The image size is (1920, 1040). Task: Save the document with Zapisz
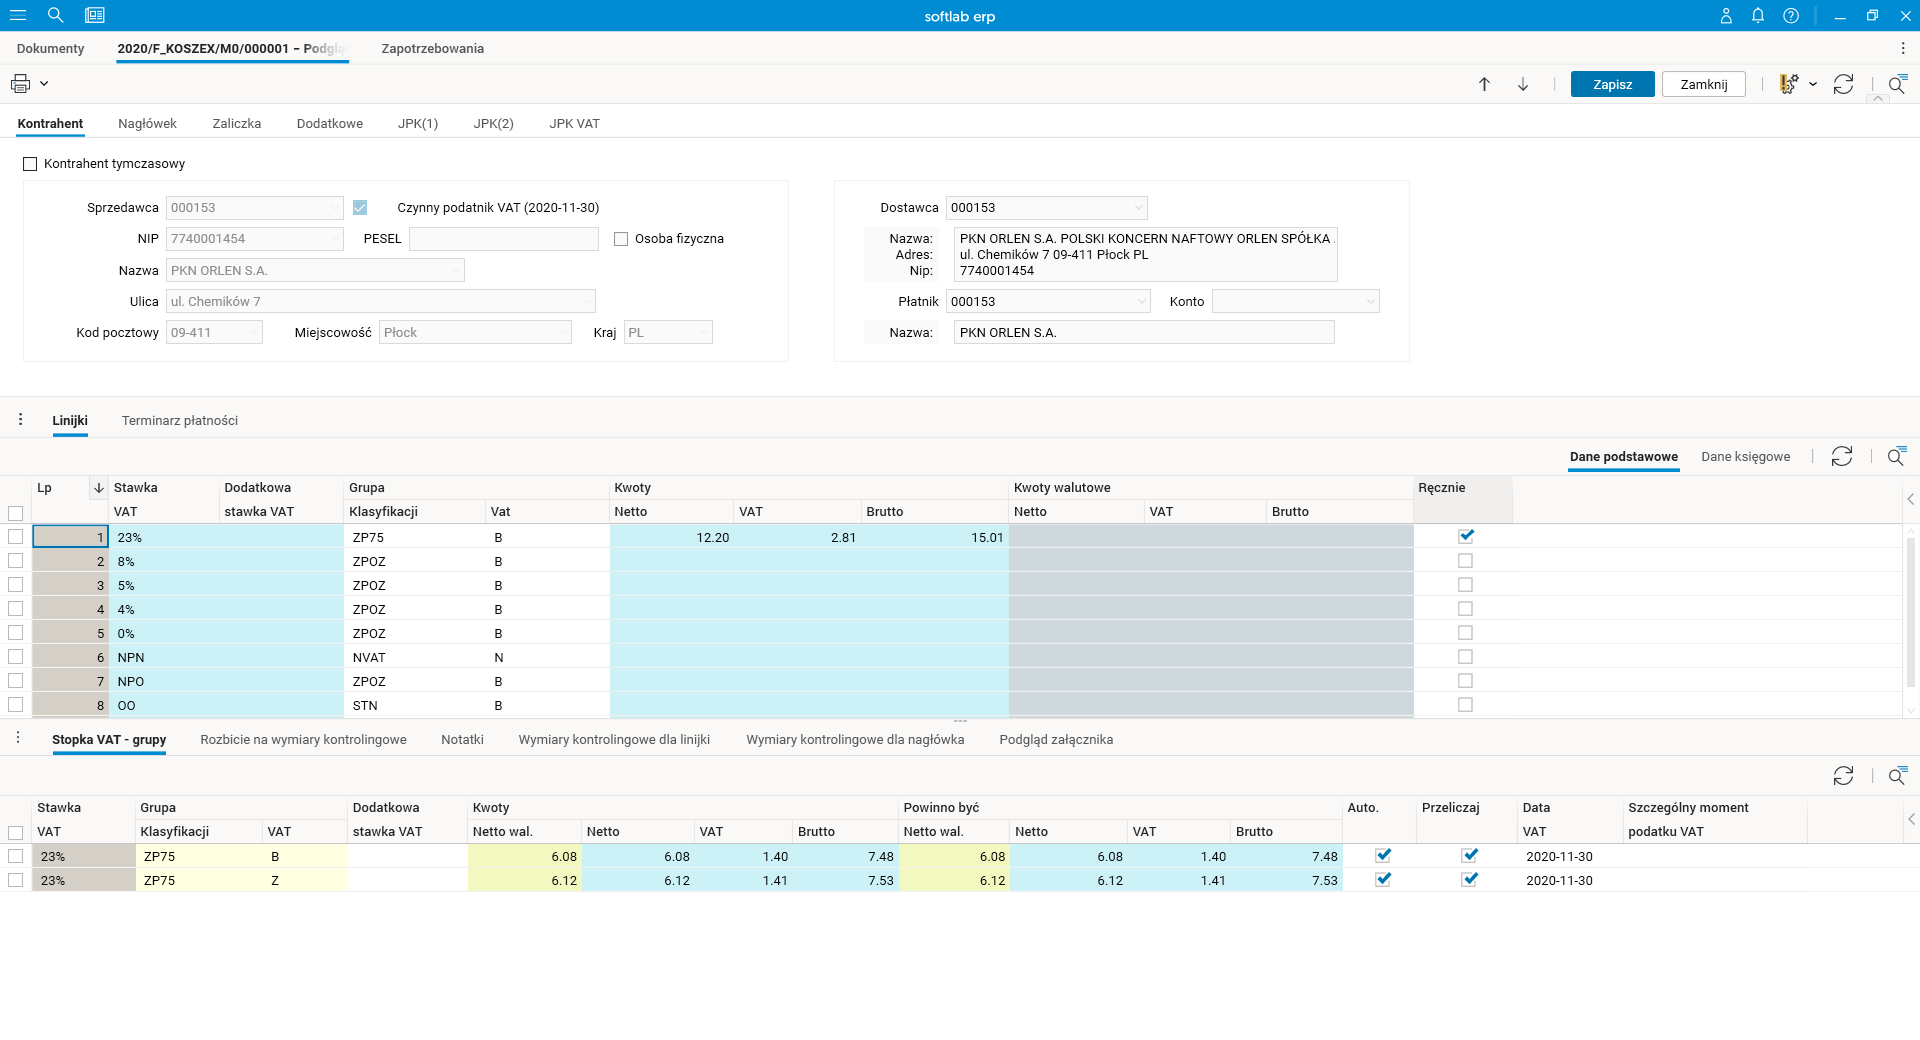coord(1612,85)
